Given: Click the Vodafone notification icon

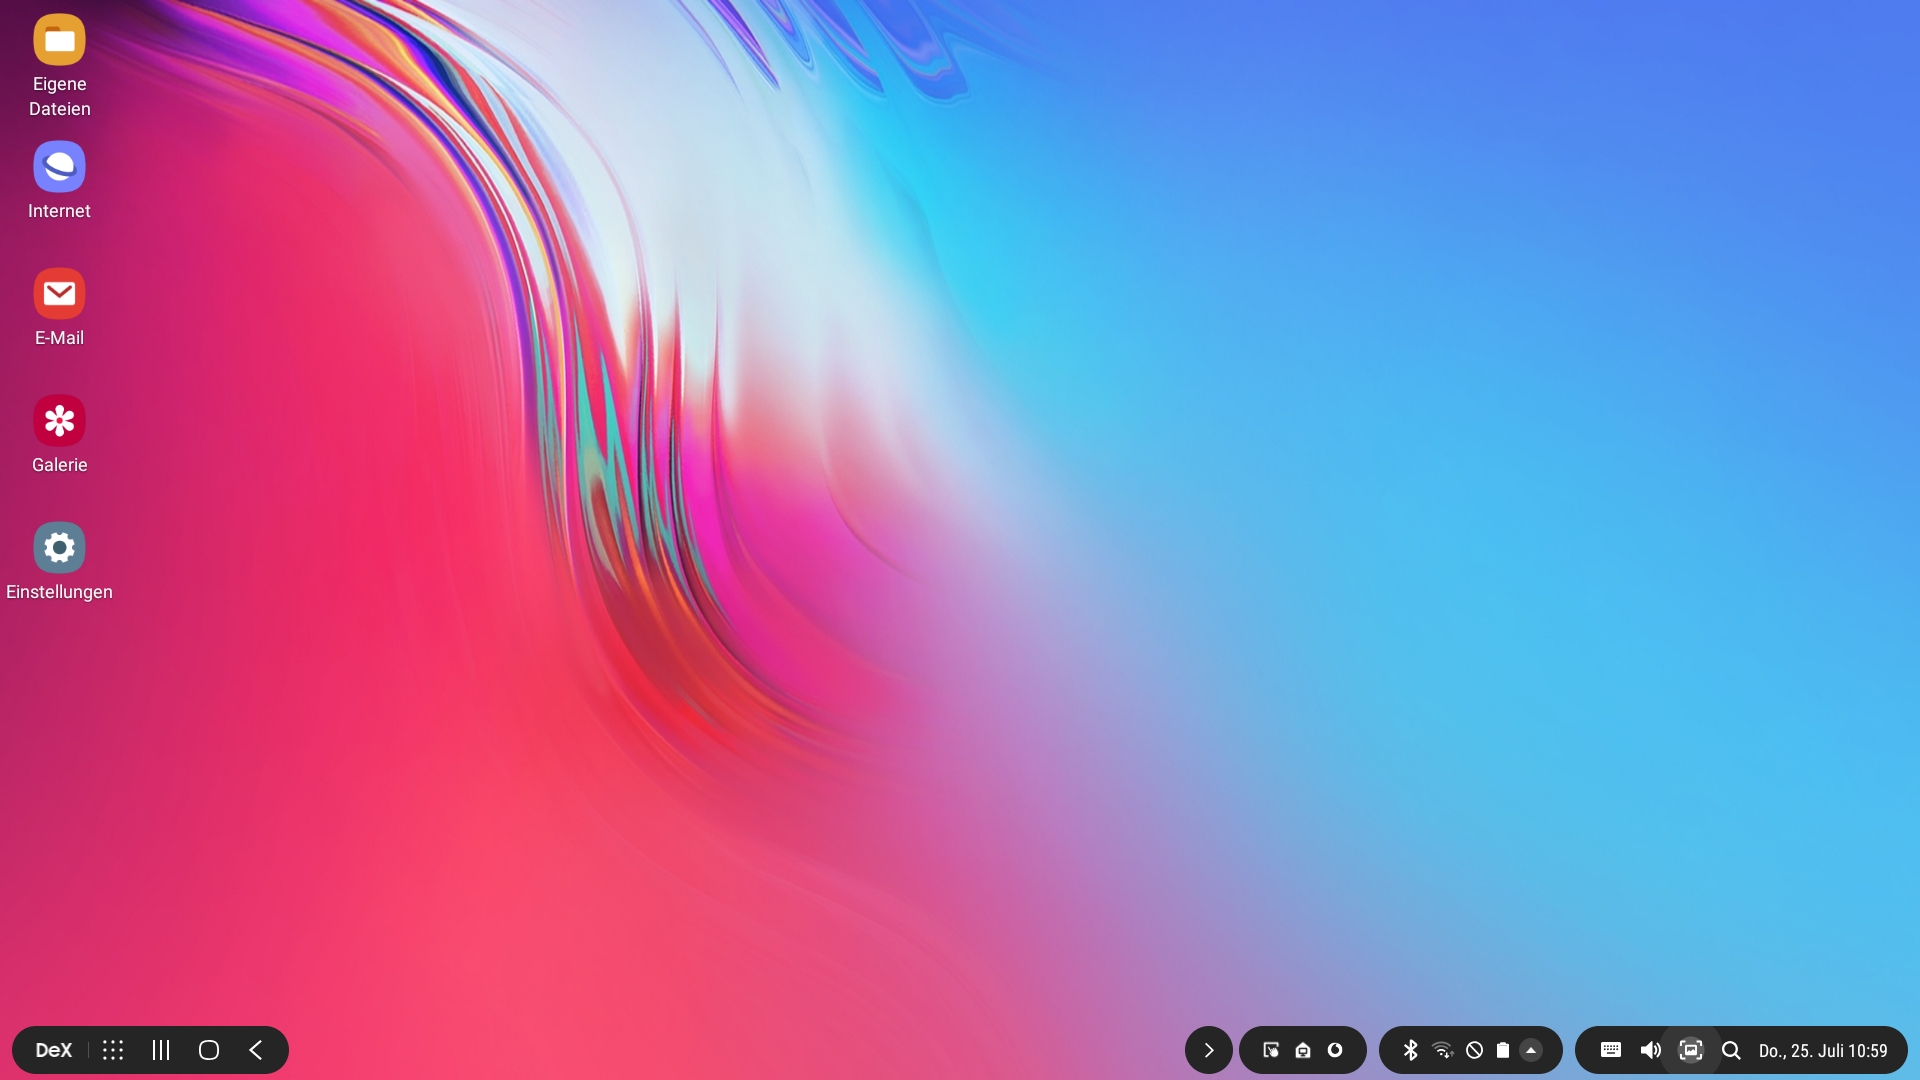Looking at the screenshot, I should [1335, 1050].
